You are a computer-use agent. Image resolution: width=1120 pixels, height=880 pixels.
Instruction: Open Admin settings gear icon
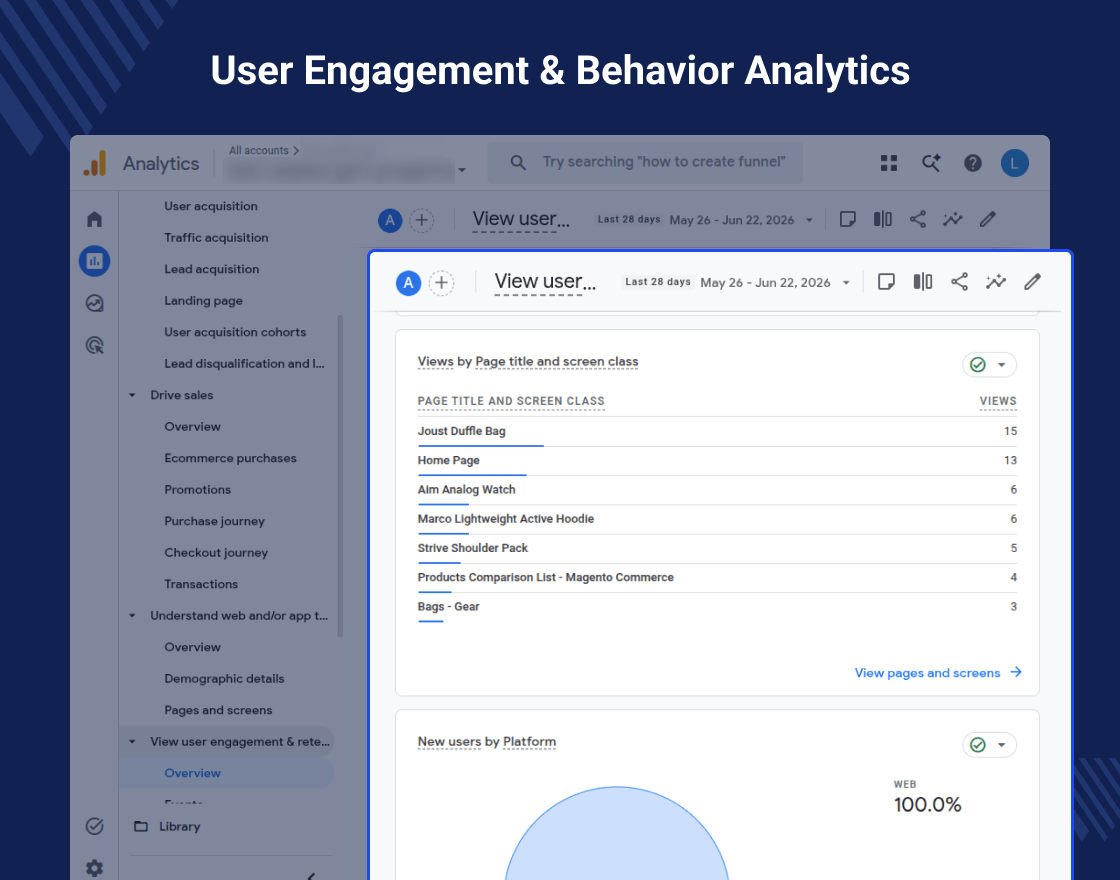(x=94, y=868)
